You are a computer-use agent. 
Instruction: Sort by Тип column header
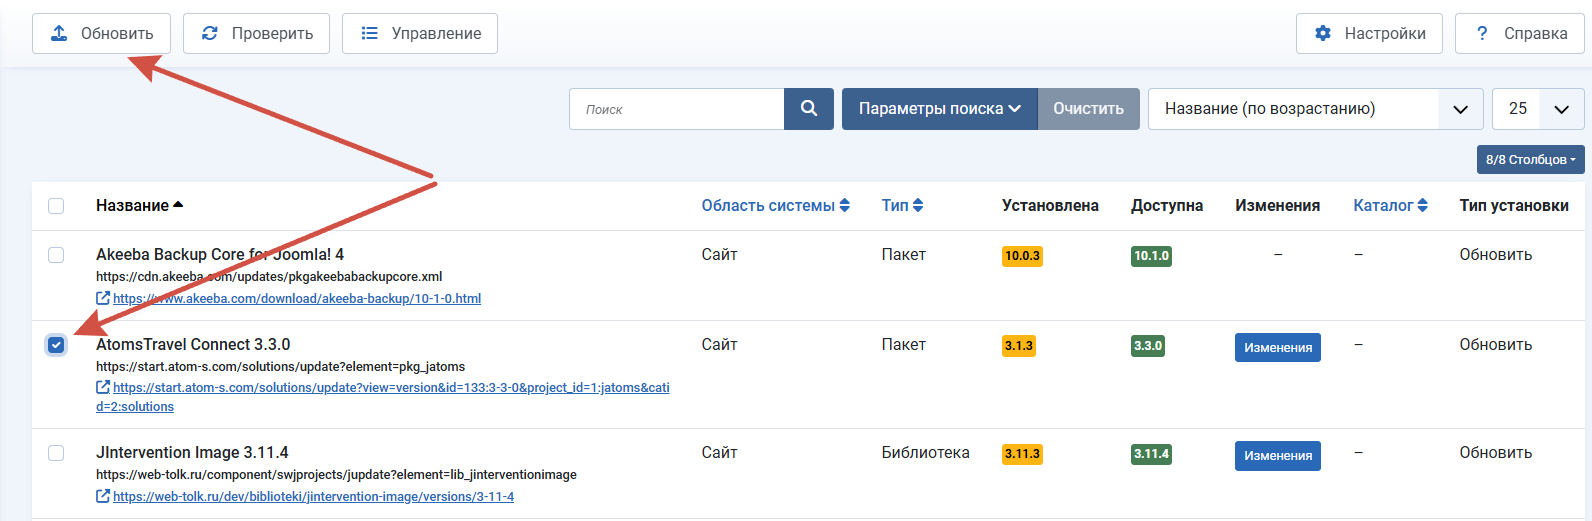coord(902,205)
